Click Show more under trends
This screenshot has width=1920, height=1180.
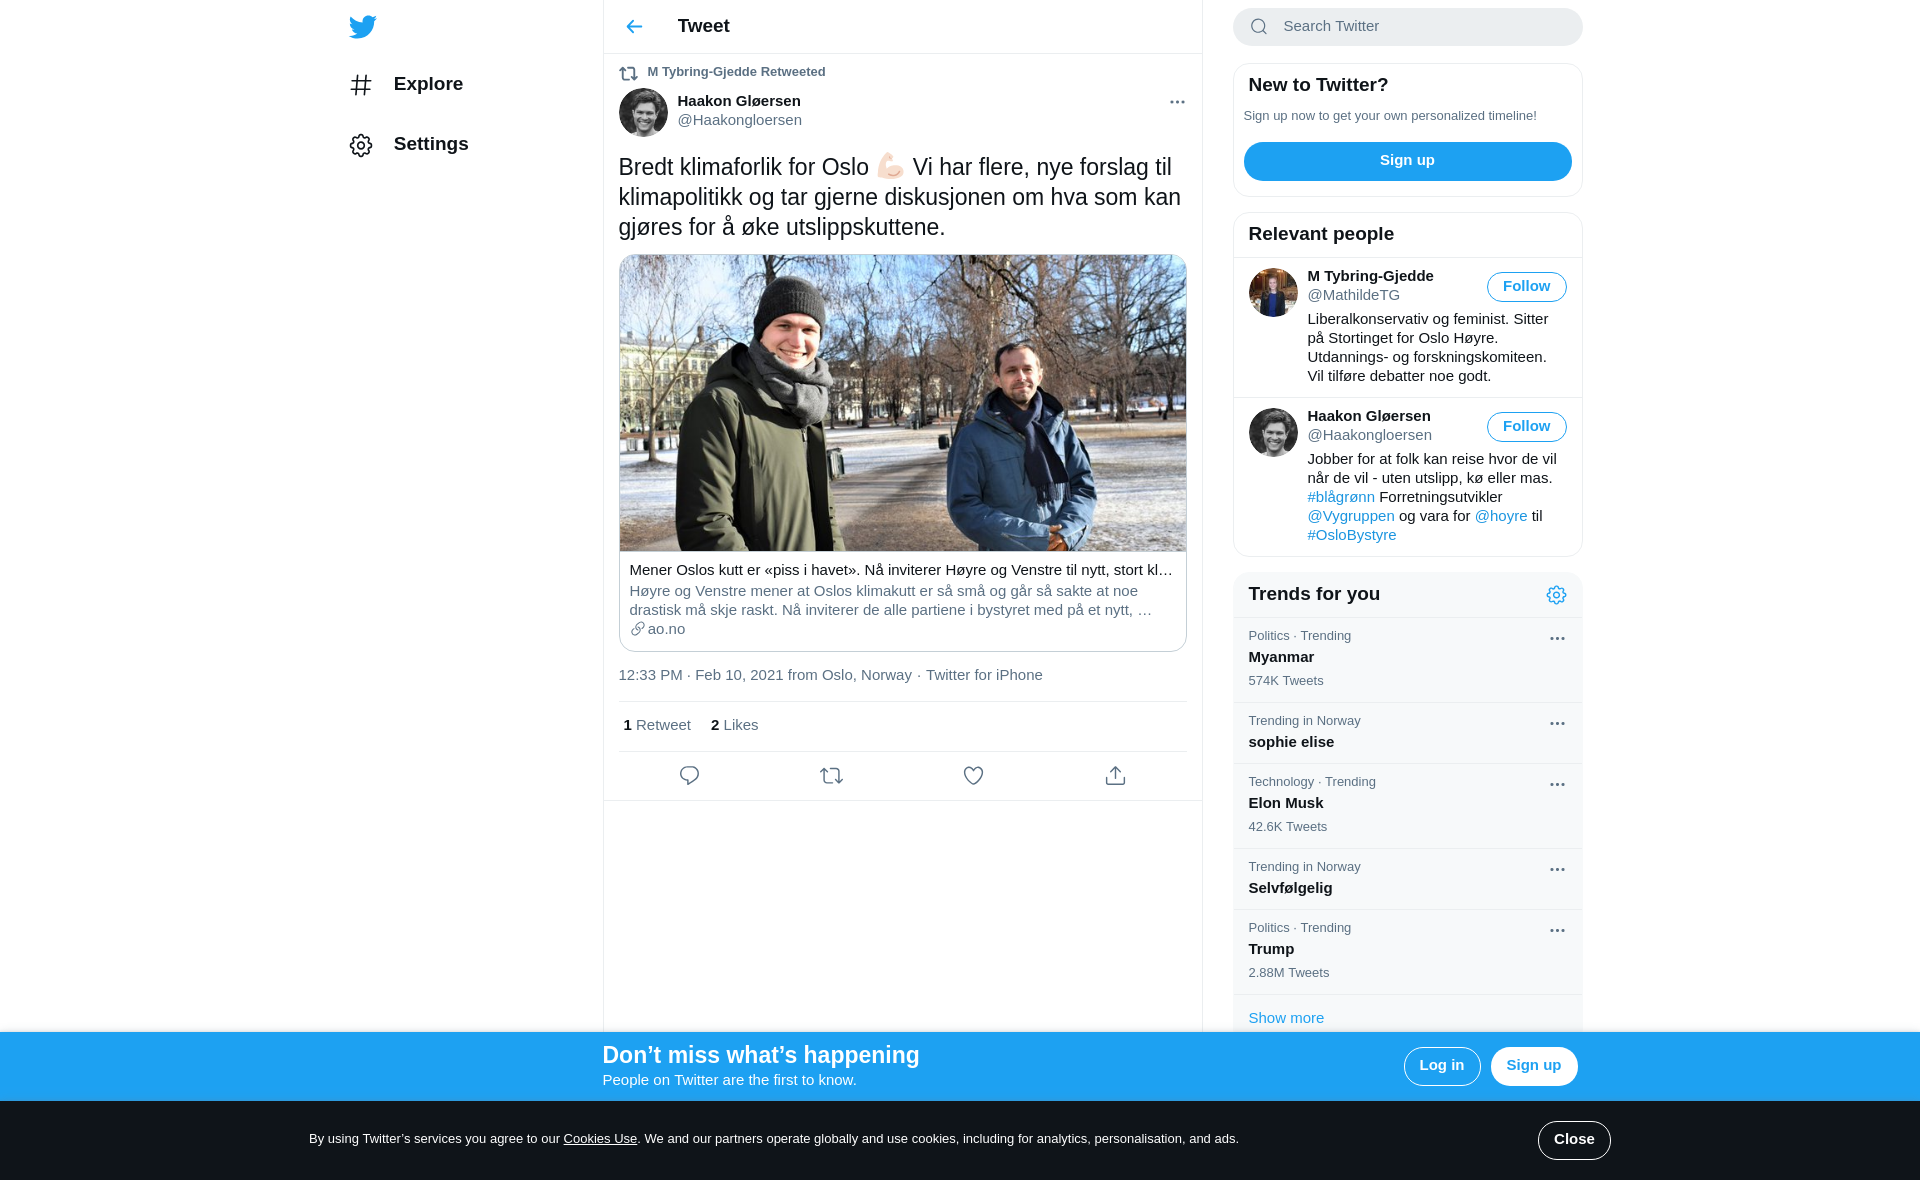[1286, 1018]
